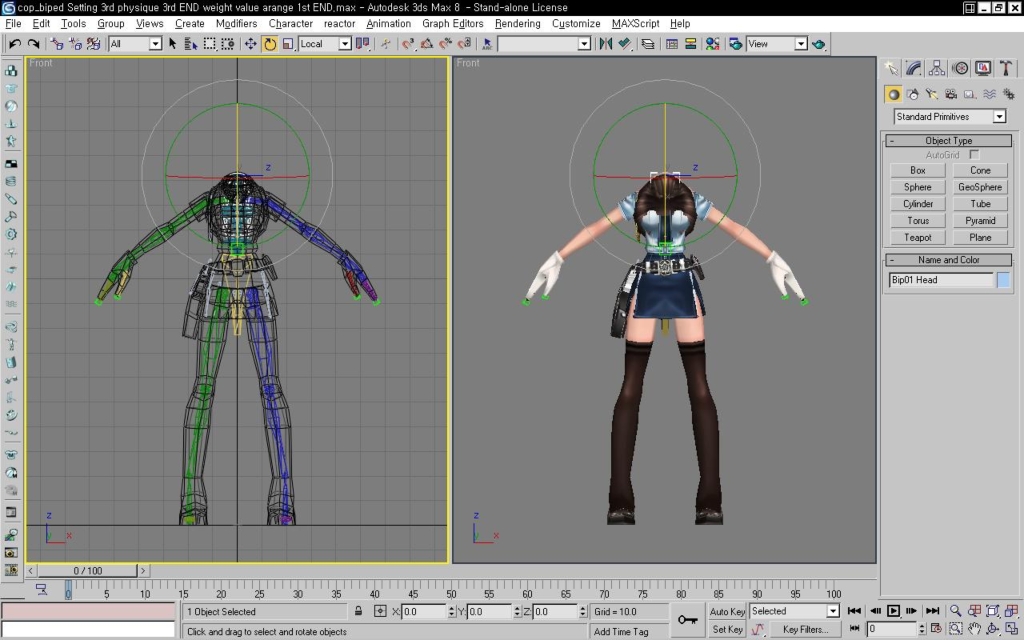Image resolution: width=1024 pixels, height=640 pixels.
Task: Click the Quick Render teapot icon
Action: (x=818, y=44)
